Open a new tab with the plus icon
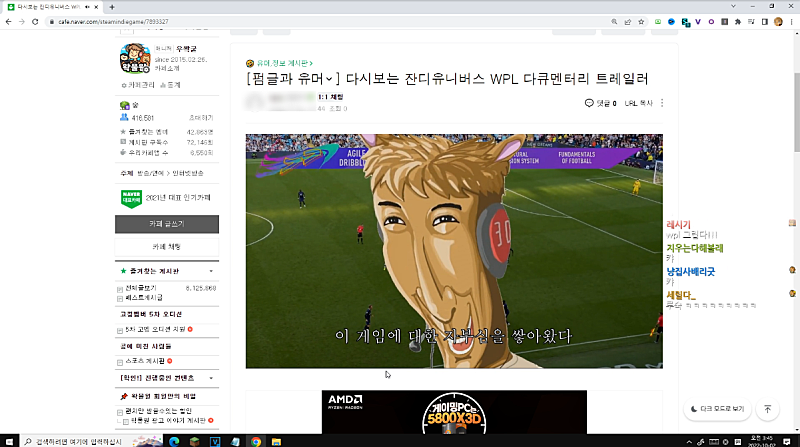This screenshot has width=800, height=447. pos(112,7)
